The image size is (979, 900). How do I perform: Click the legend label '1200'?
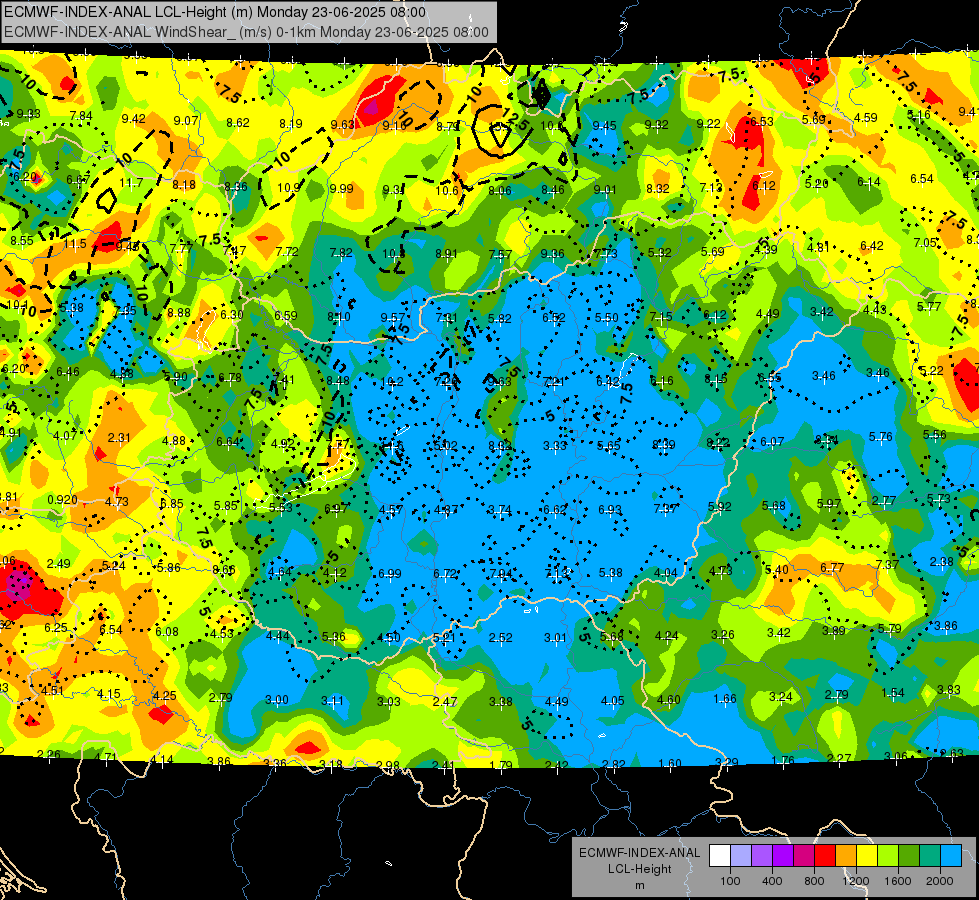tap(855, 881)
